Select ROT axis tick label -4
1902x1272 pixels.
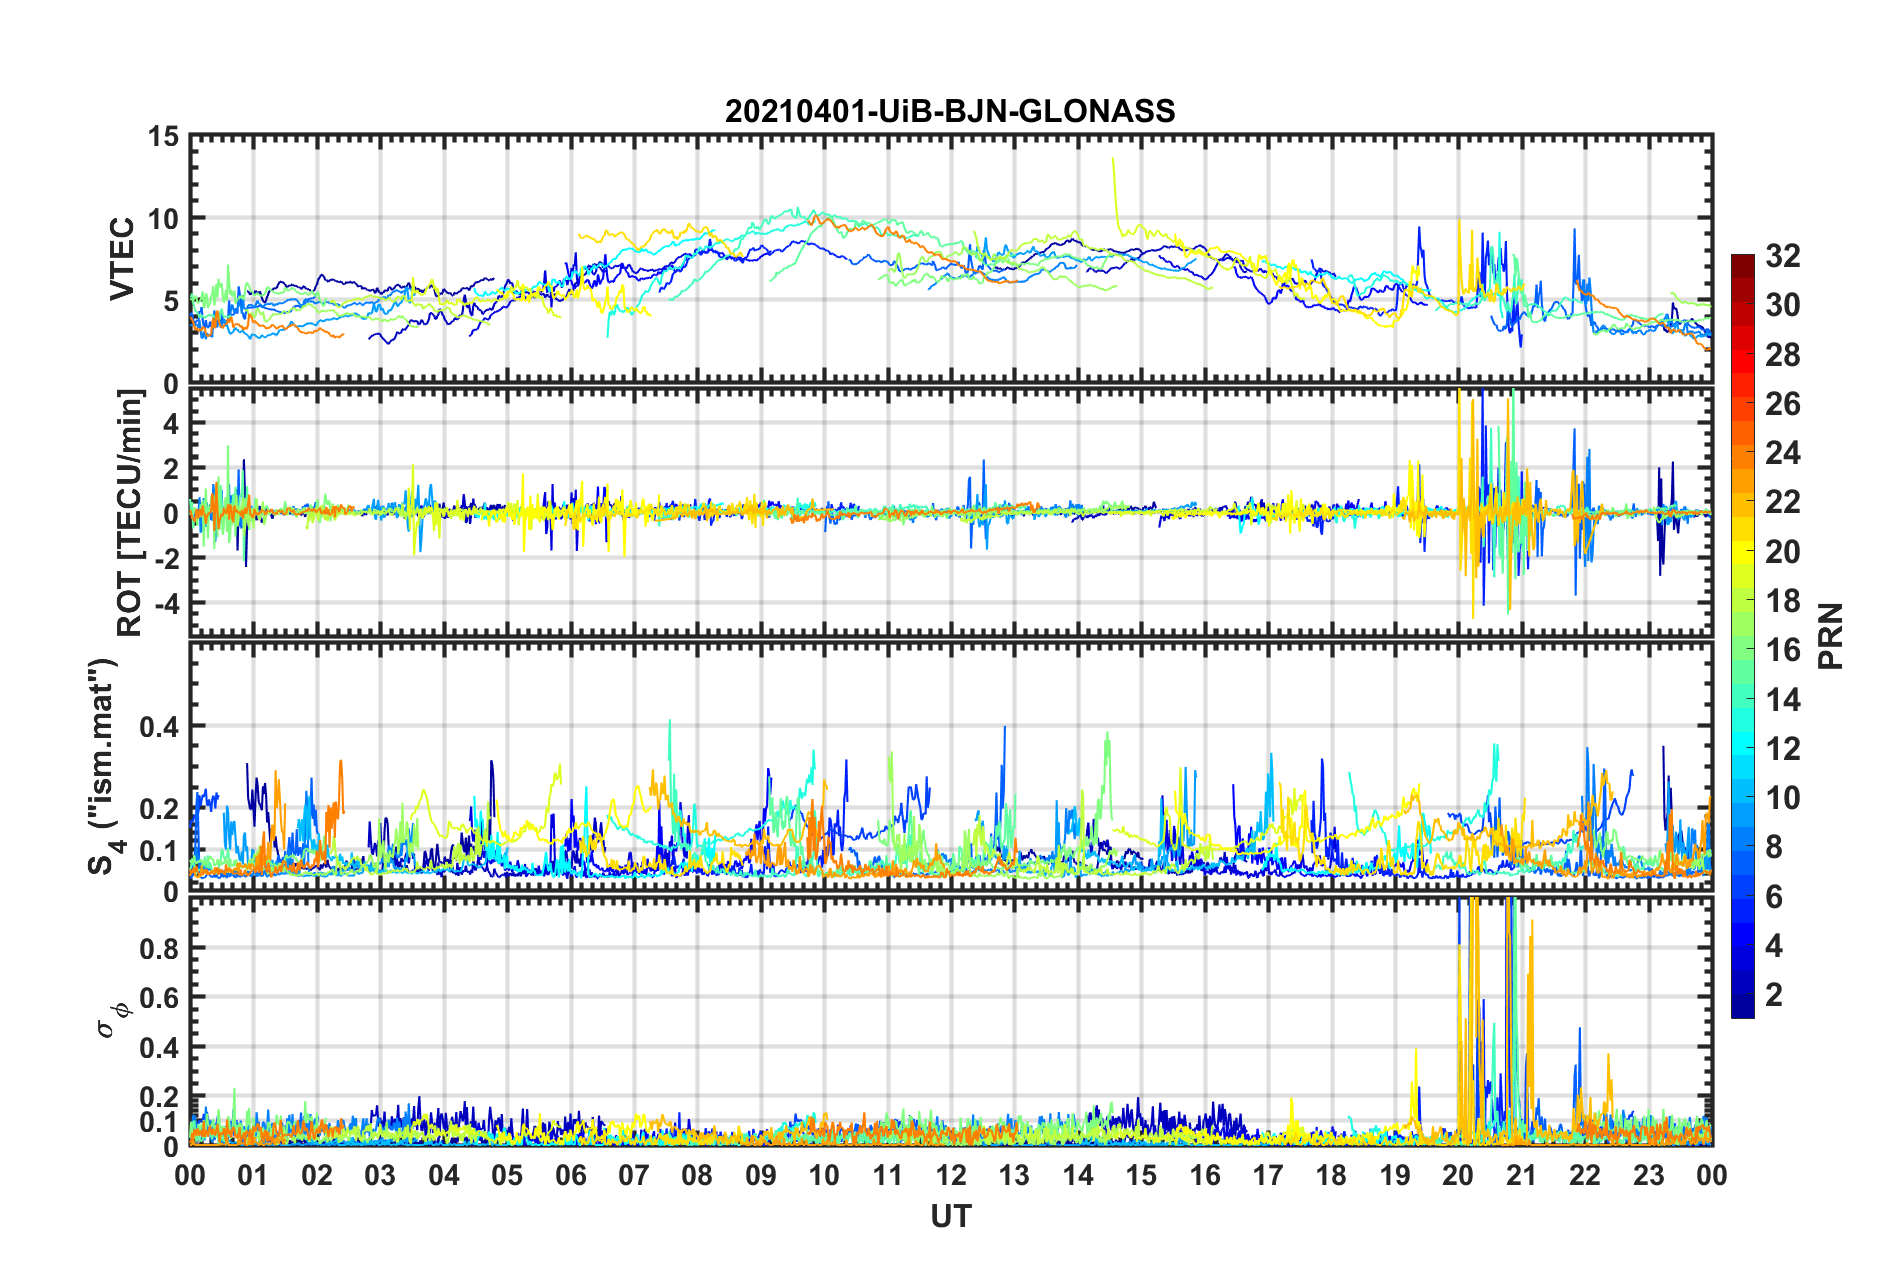[165, 603]
